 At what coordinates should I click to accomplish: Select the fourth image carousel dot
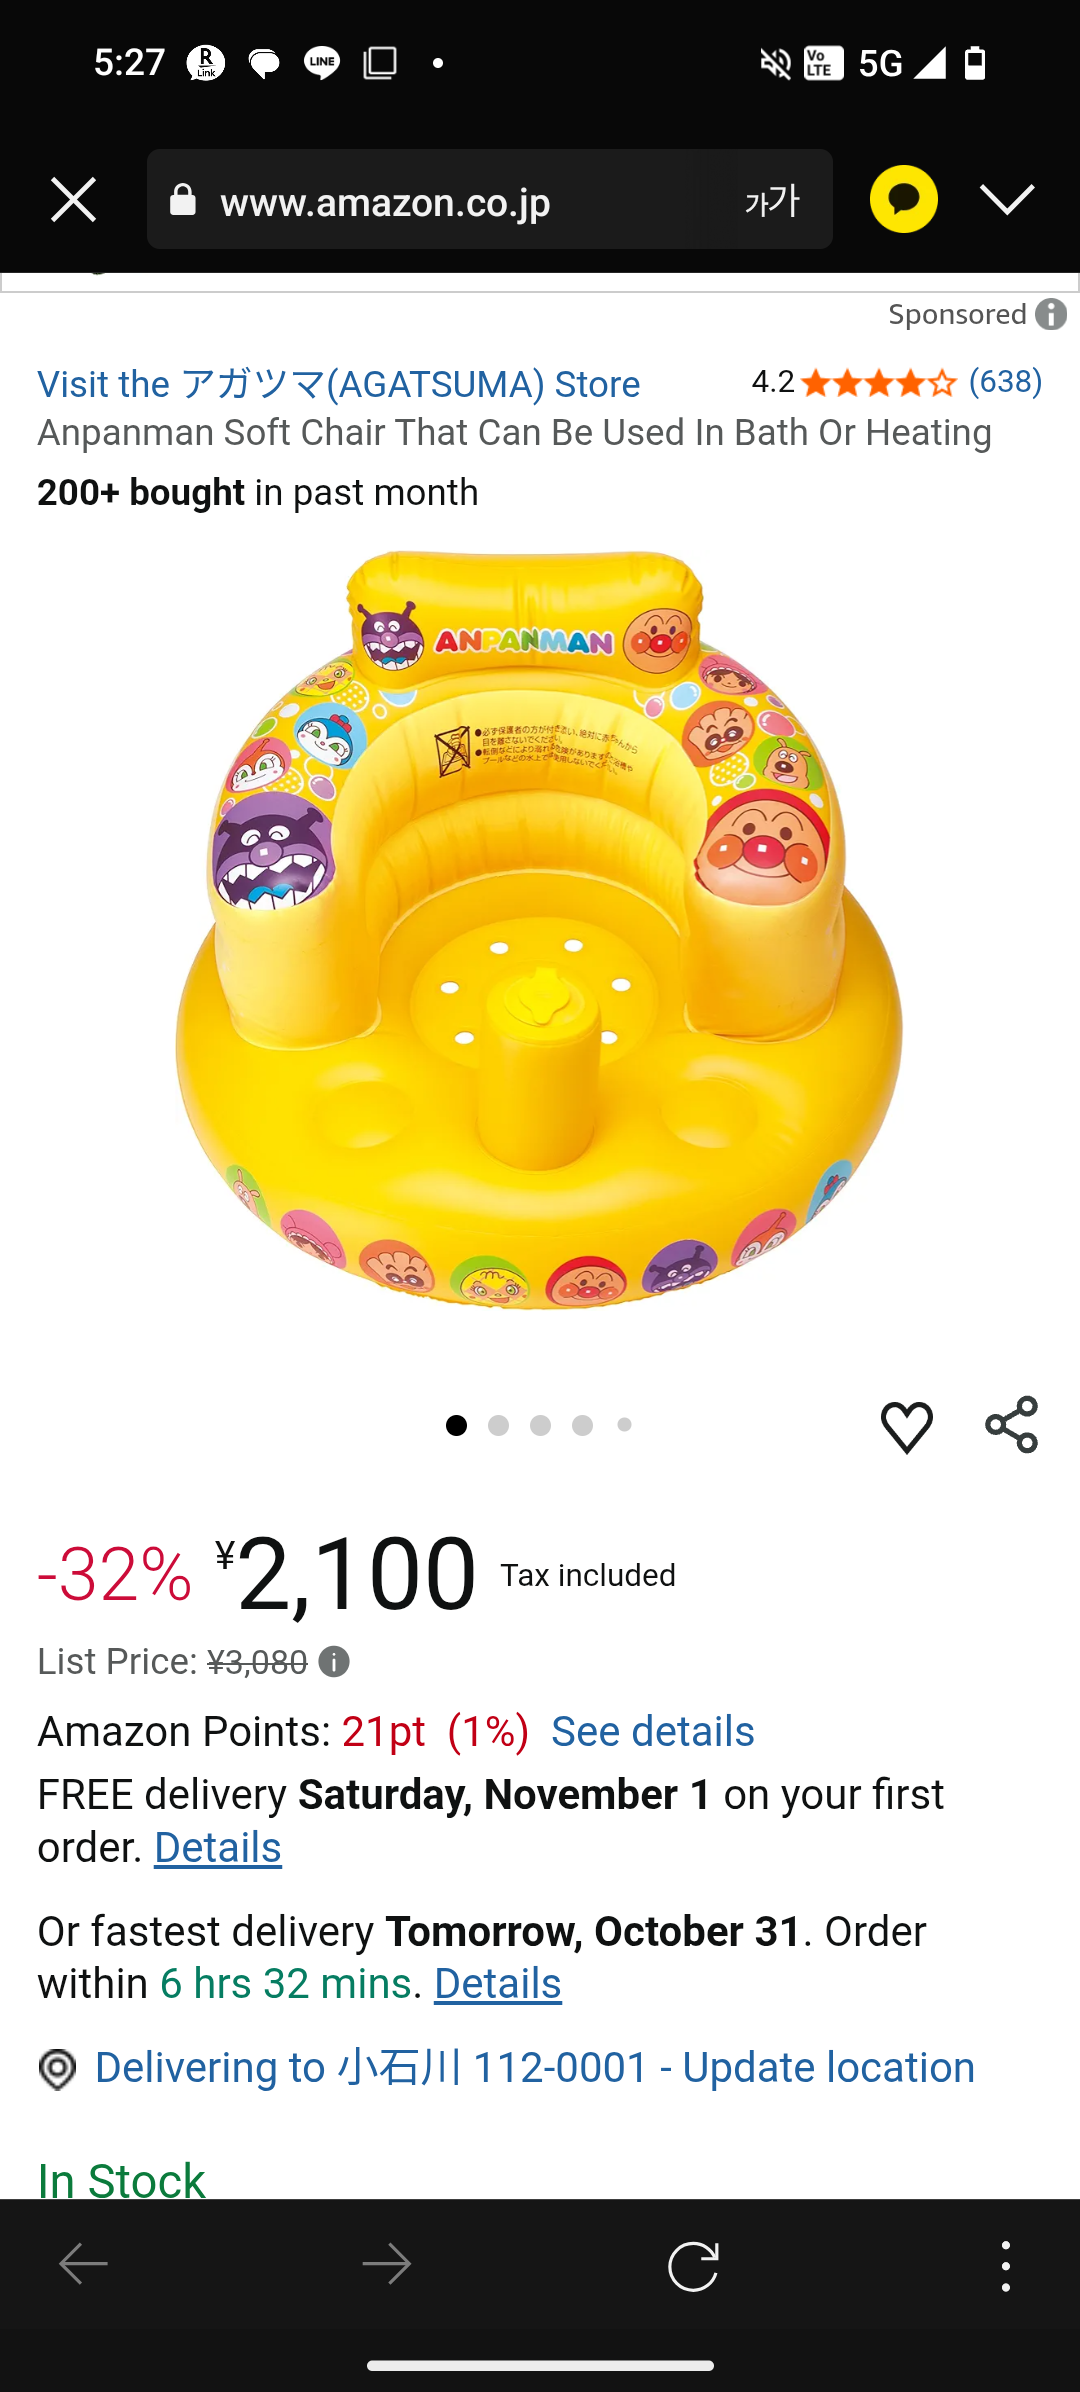582,1425
